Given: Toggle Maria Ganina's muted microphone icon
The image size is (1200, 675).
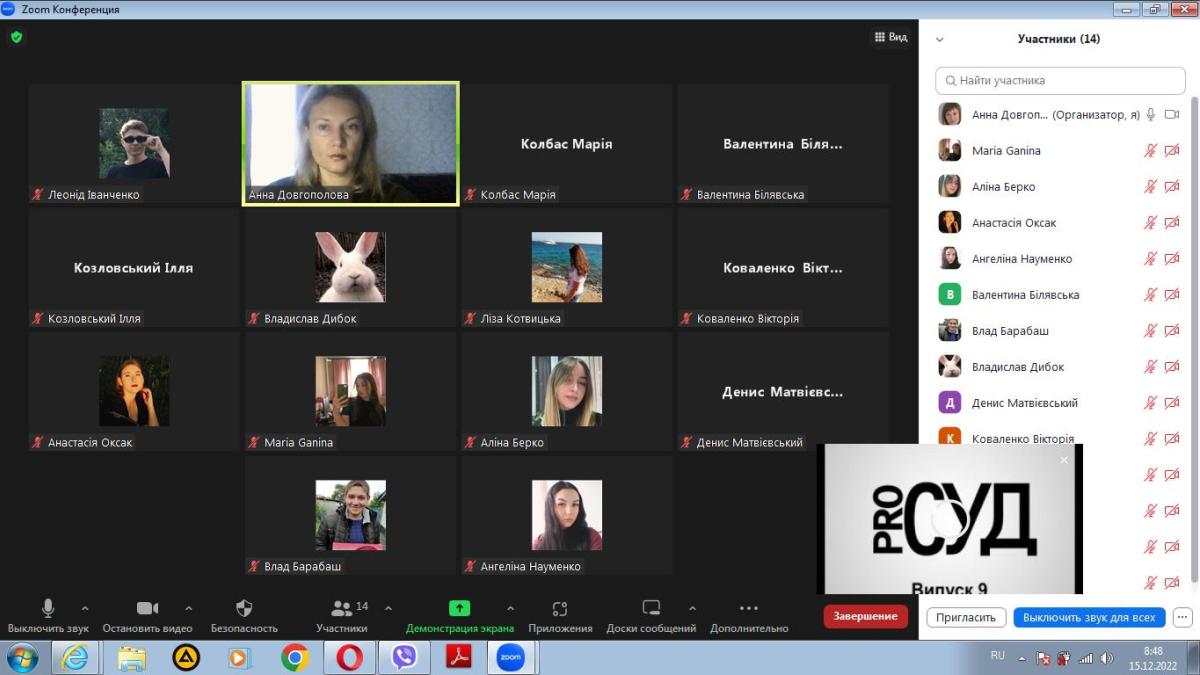Looking at the screenshot, I should coord(1151,151).
